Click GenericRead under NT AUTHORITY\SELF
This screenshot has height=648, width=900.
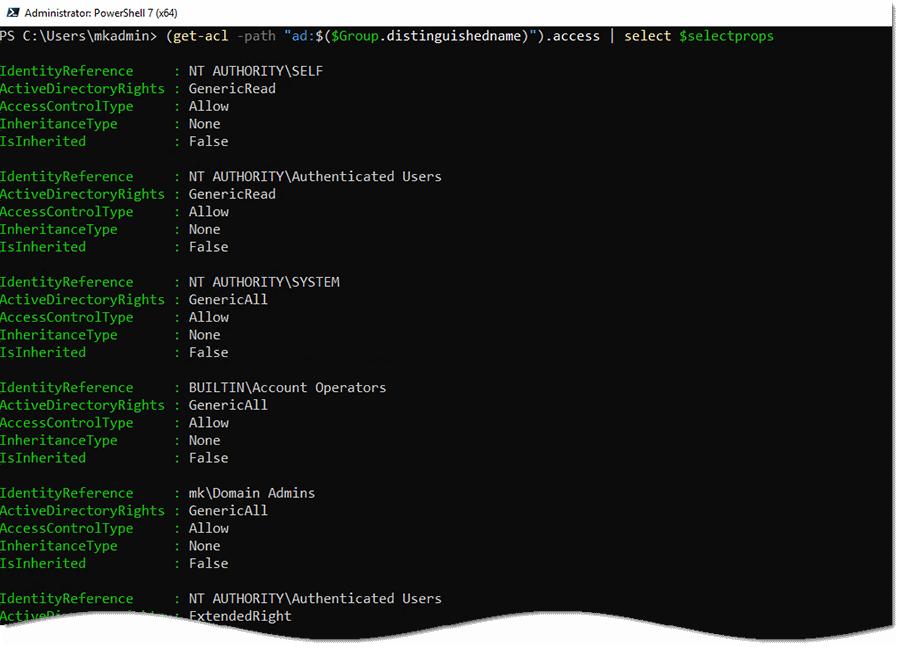(232, 89)
